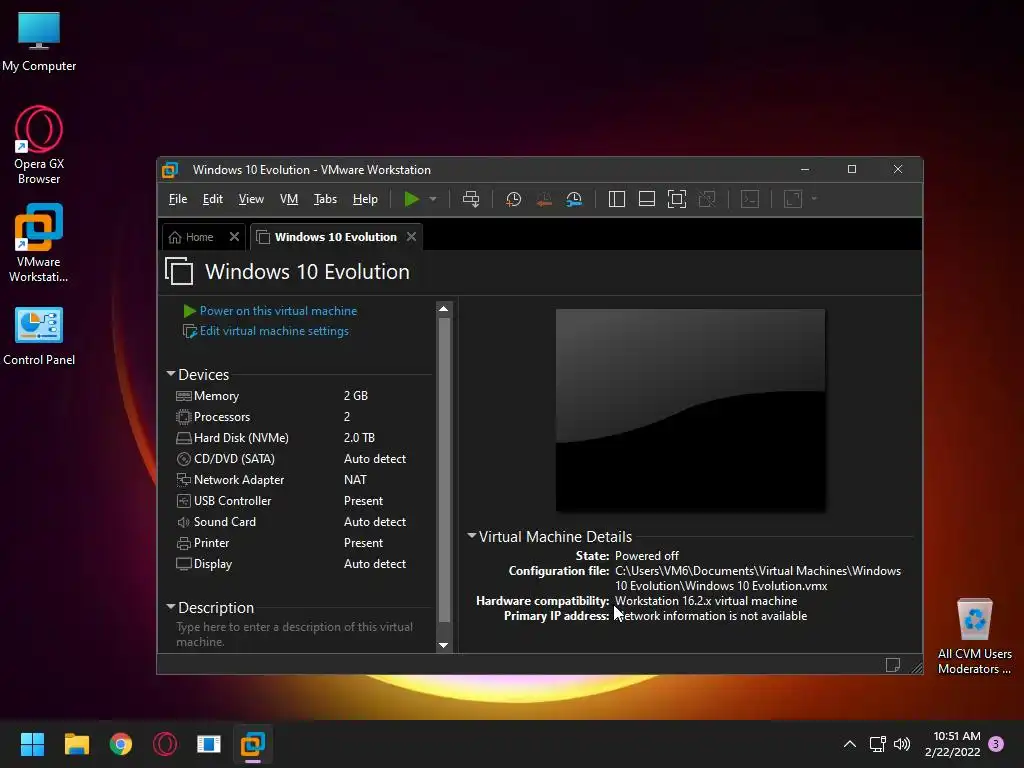Open the notification badge showing 3
Image resolution: width=1024 pixels, height=768 pixels.
pyautogui.click(x=997, y=744)
